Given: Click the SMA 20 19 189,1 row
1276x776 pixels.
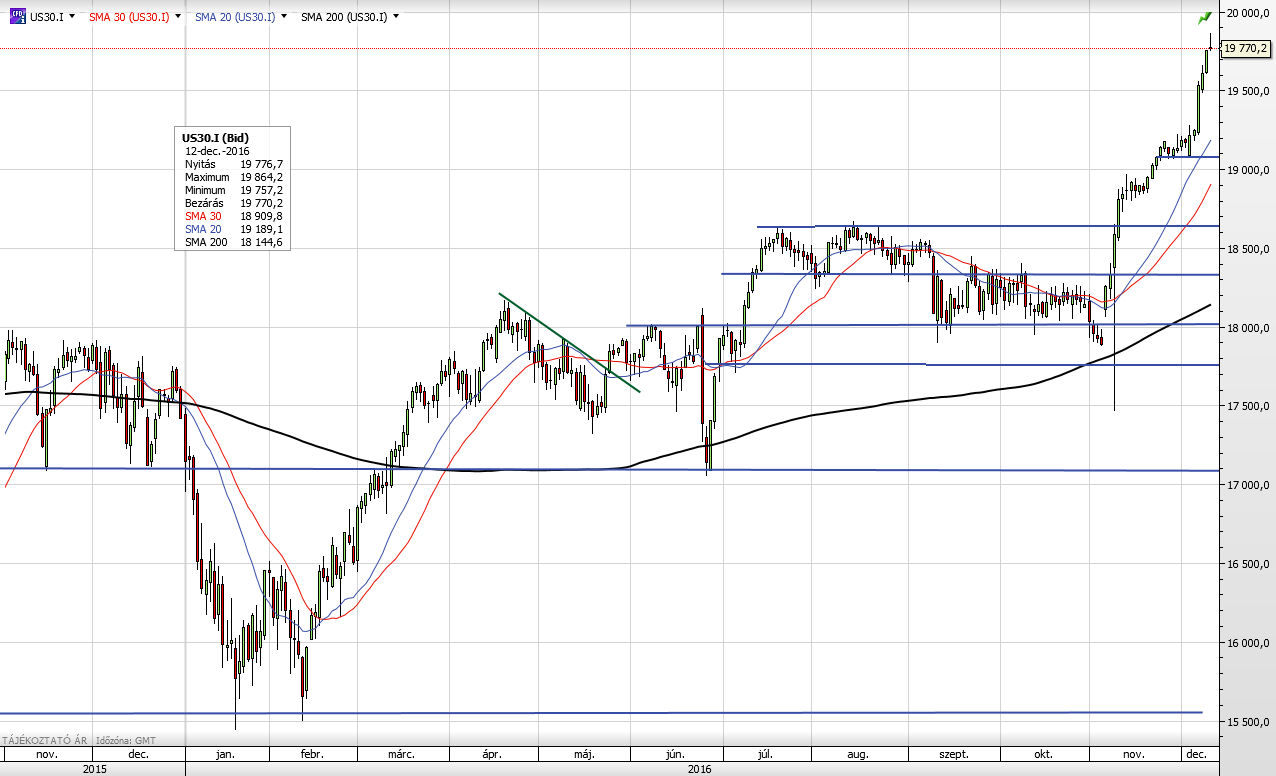Looking at the screenshot, I should pos(234,229).
